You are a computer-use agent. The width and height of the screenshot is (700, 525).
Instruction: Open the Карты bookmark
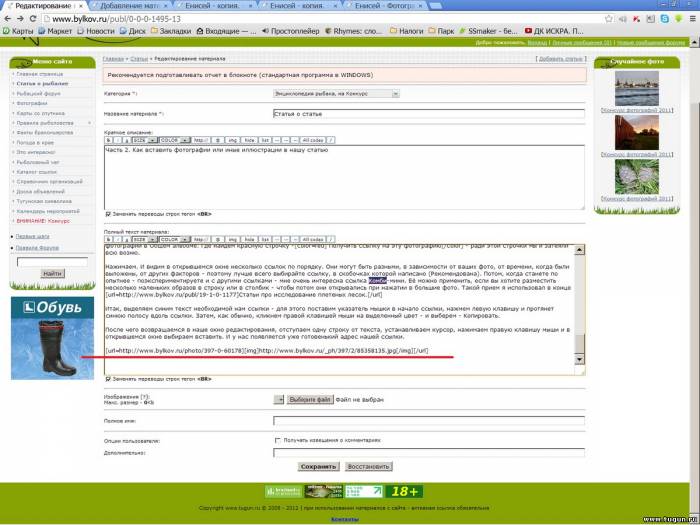18,31
